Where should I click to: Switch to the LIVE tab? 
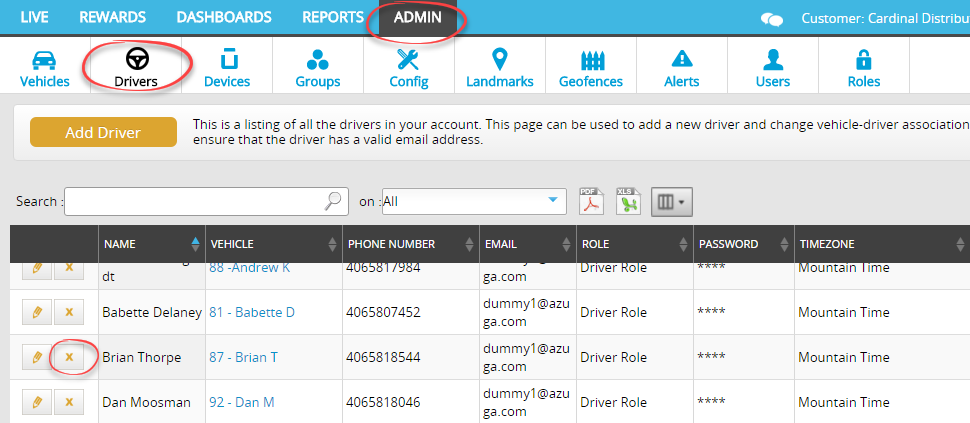(x=34, y=17)
